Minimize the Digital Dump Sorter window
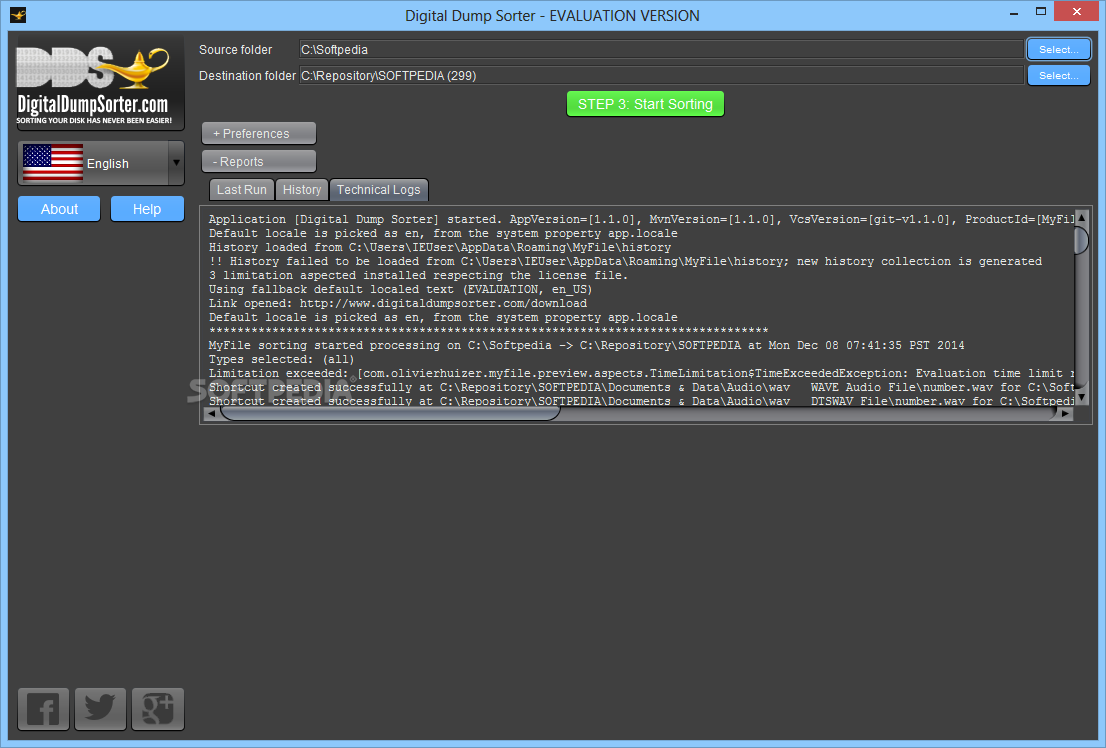 1014,13
